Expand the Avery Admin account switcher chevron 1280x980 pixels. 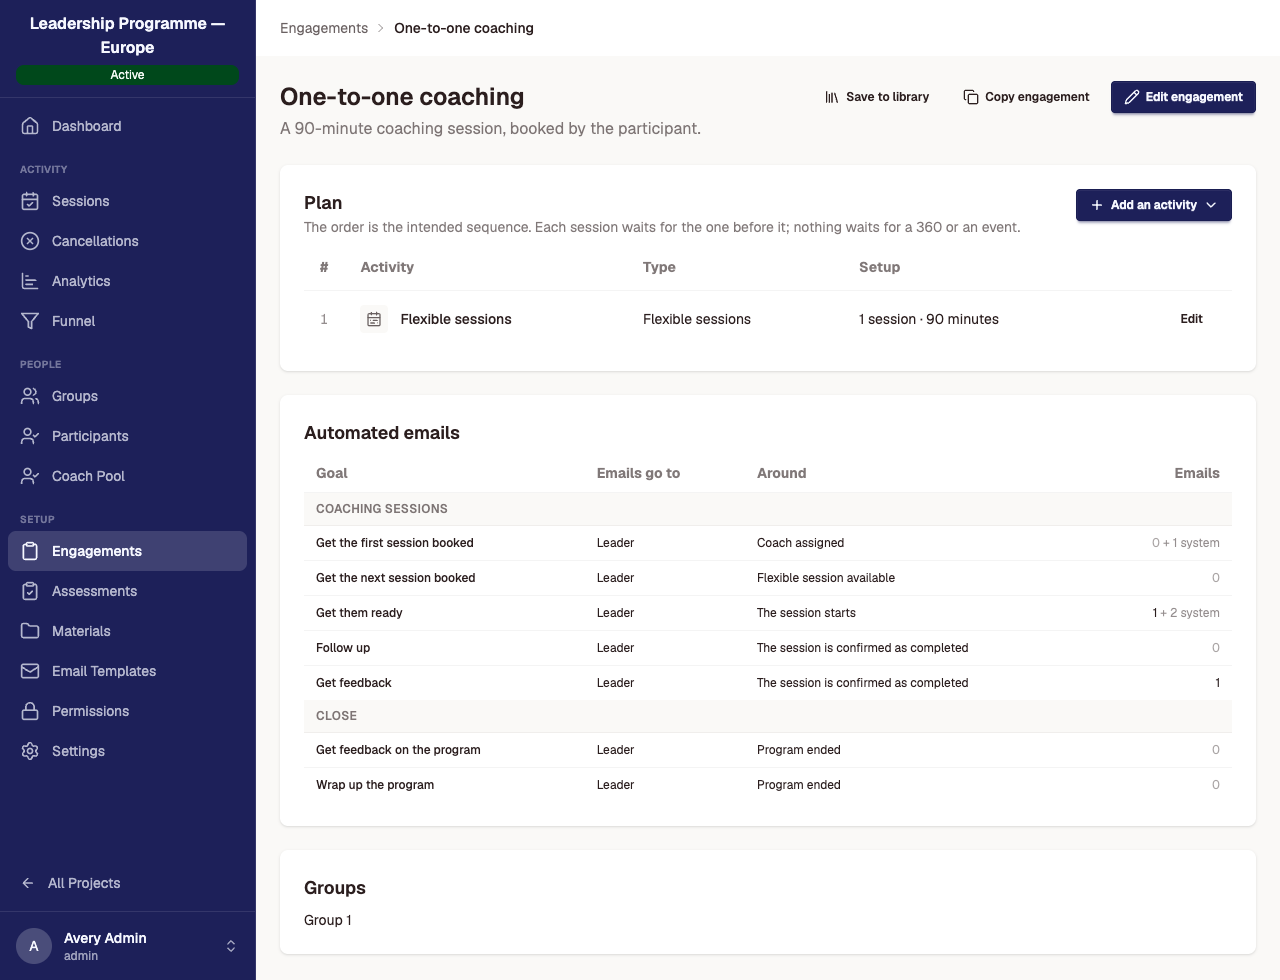point(231,946)
